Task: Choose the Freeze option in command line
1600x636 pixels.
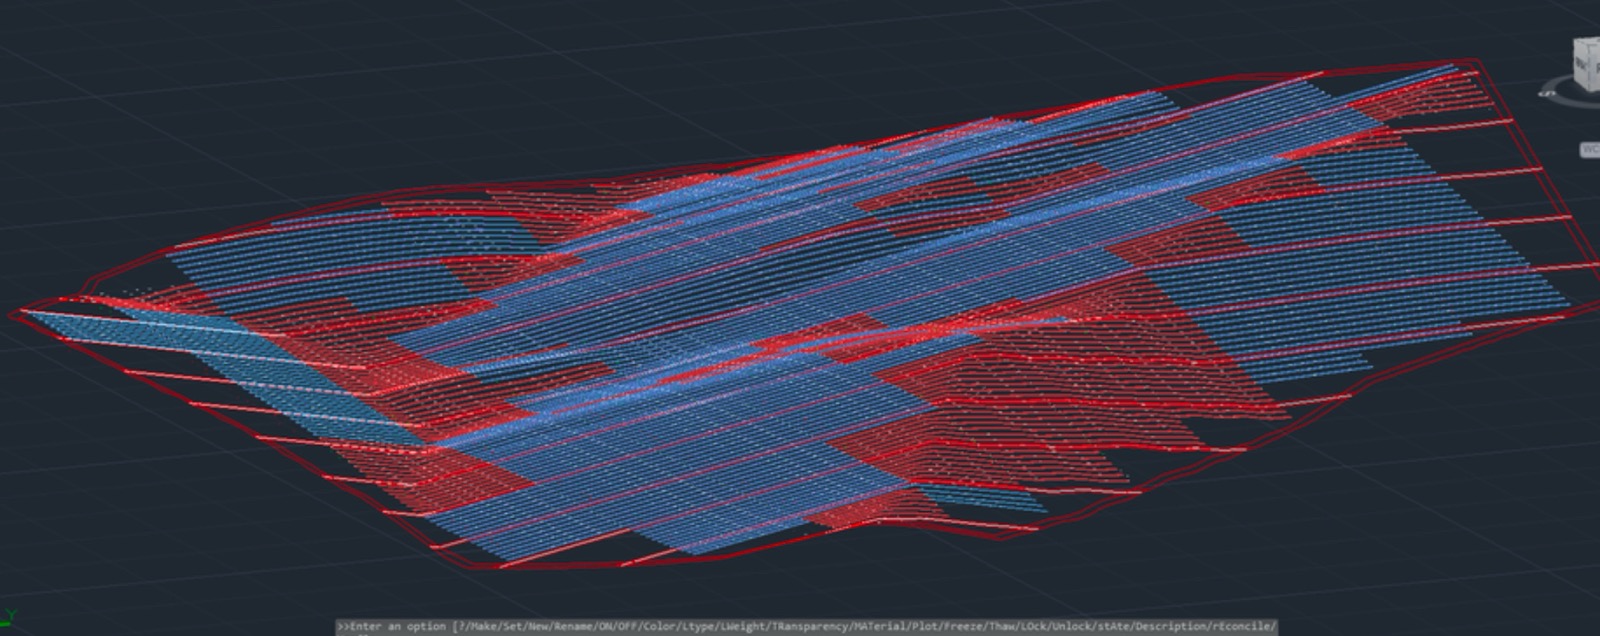Action: tap(963, 626)
